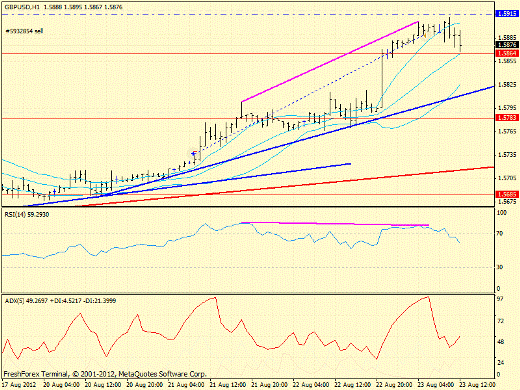
Task: Click the 22 Aug 20:00 time axis label
Action: coord(395,385)
